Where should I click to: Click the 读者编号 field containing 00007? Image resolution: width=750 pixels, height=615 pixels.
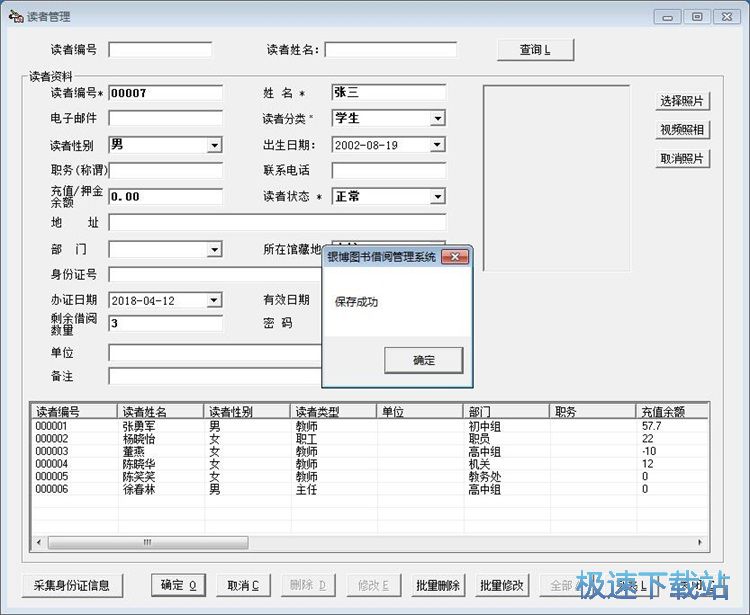pos(165,93)
